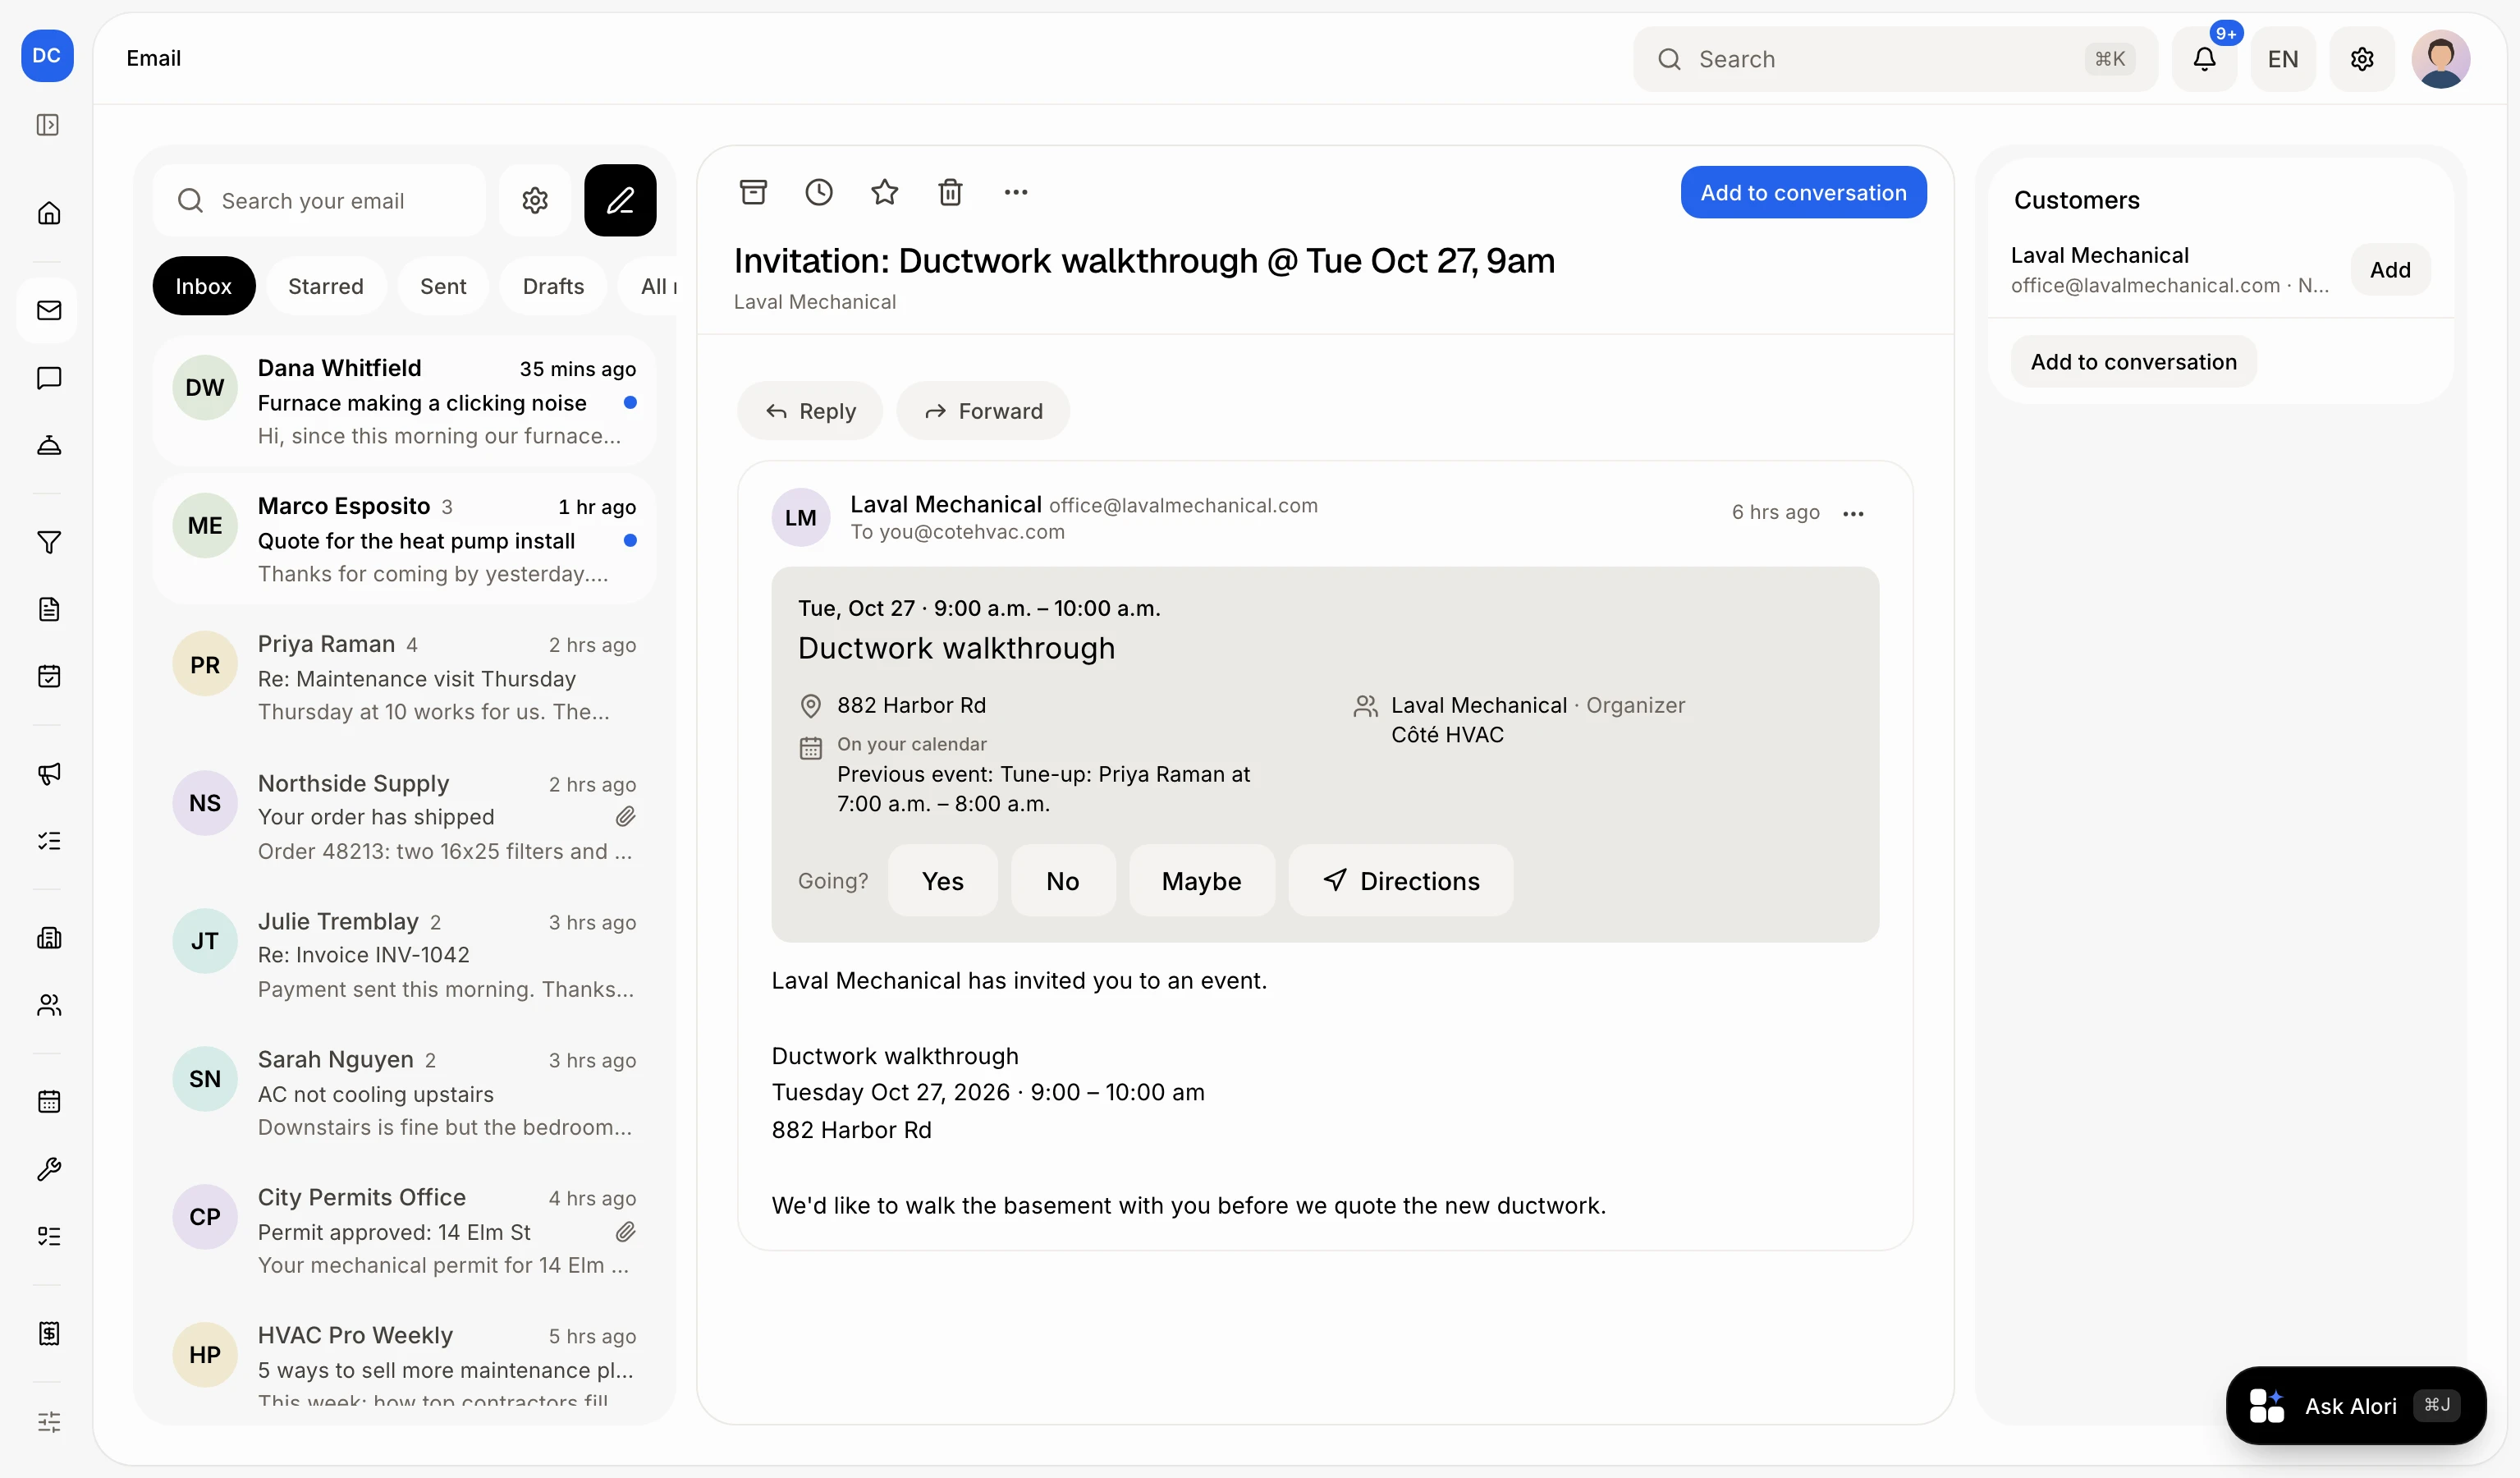Open notifications bell

(x=2204, y=59)
